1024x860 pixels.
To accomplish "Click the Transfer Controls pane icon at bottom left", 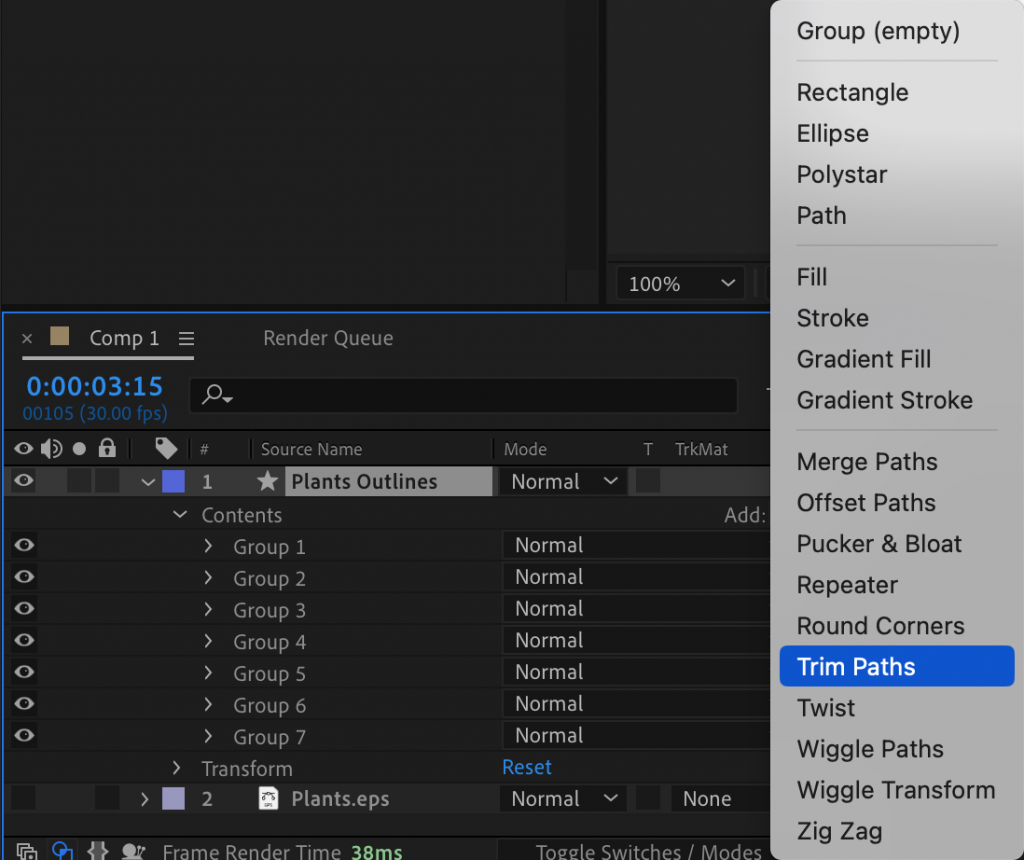I will [62, 849].
